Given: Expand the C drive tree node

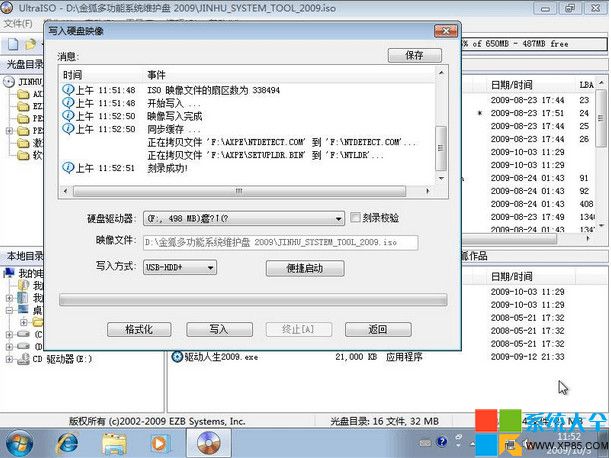Looking at the screenshot, I should (9, 334).
